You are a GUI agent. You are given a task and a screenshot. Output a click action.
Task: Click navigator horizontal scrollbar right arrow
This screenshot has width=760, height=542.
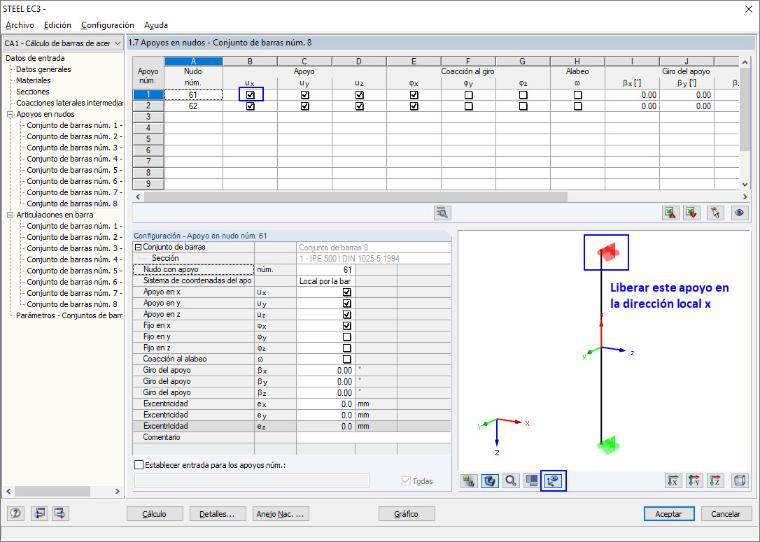(x=117, y=491)
